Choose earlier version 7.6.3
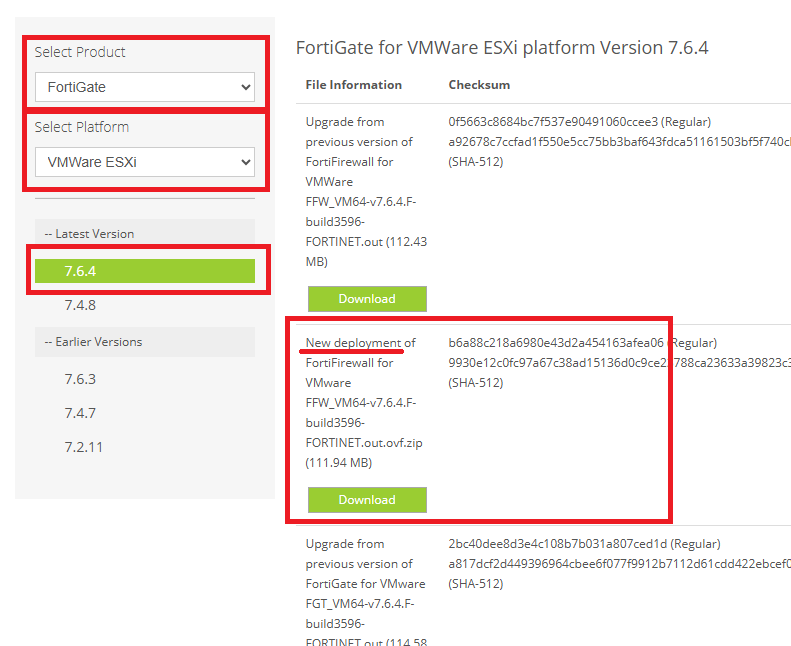Viewport: 791px width, 646px height. tap(80, 379)
